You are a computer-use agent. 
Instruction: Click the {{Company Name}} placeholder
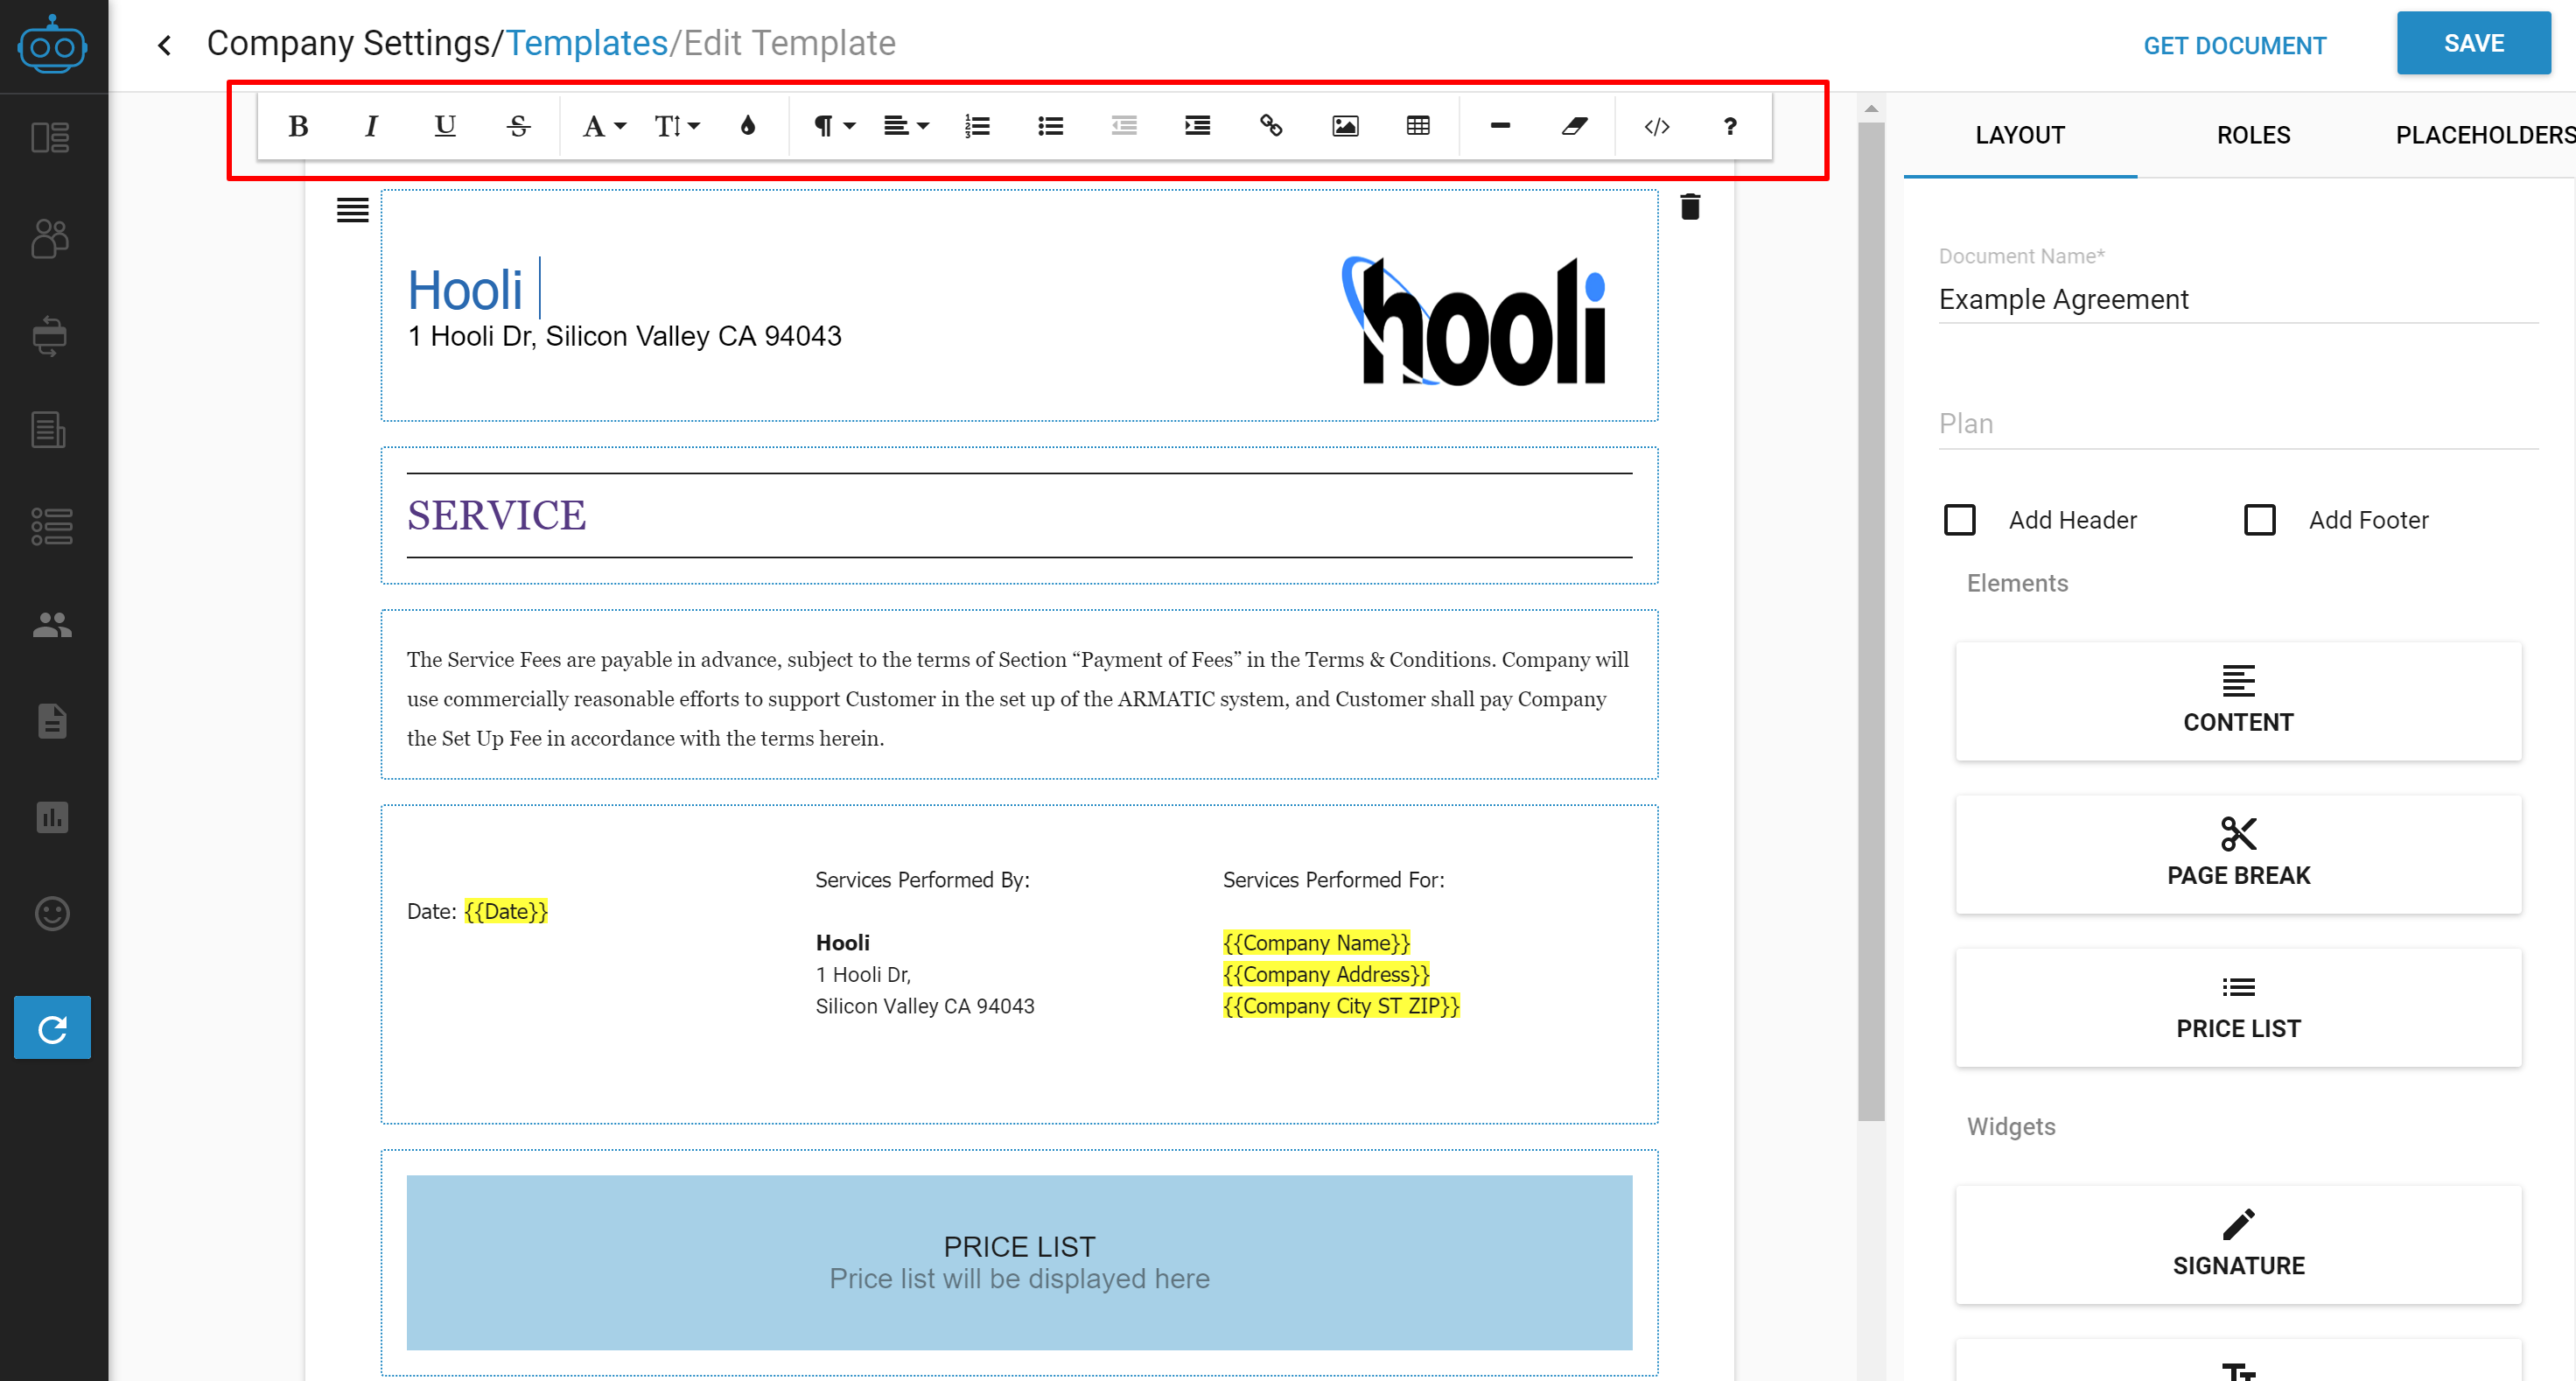tap(1316, 943)
